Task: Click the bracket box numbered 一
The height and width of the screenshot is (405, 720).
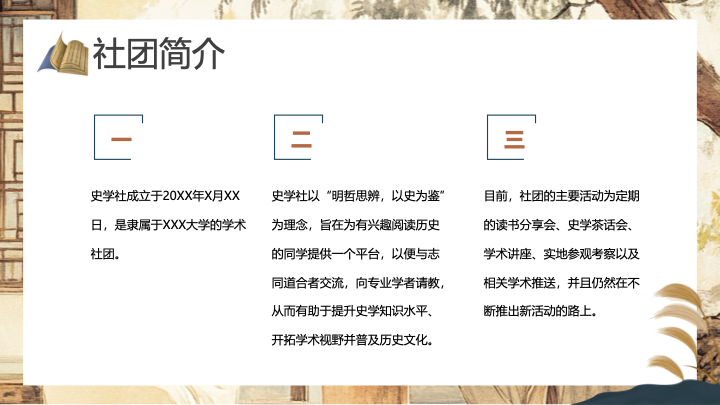Action: [x=118, y=137]
